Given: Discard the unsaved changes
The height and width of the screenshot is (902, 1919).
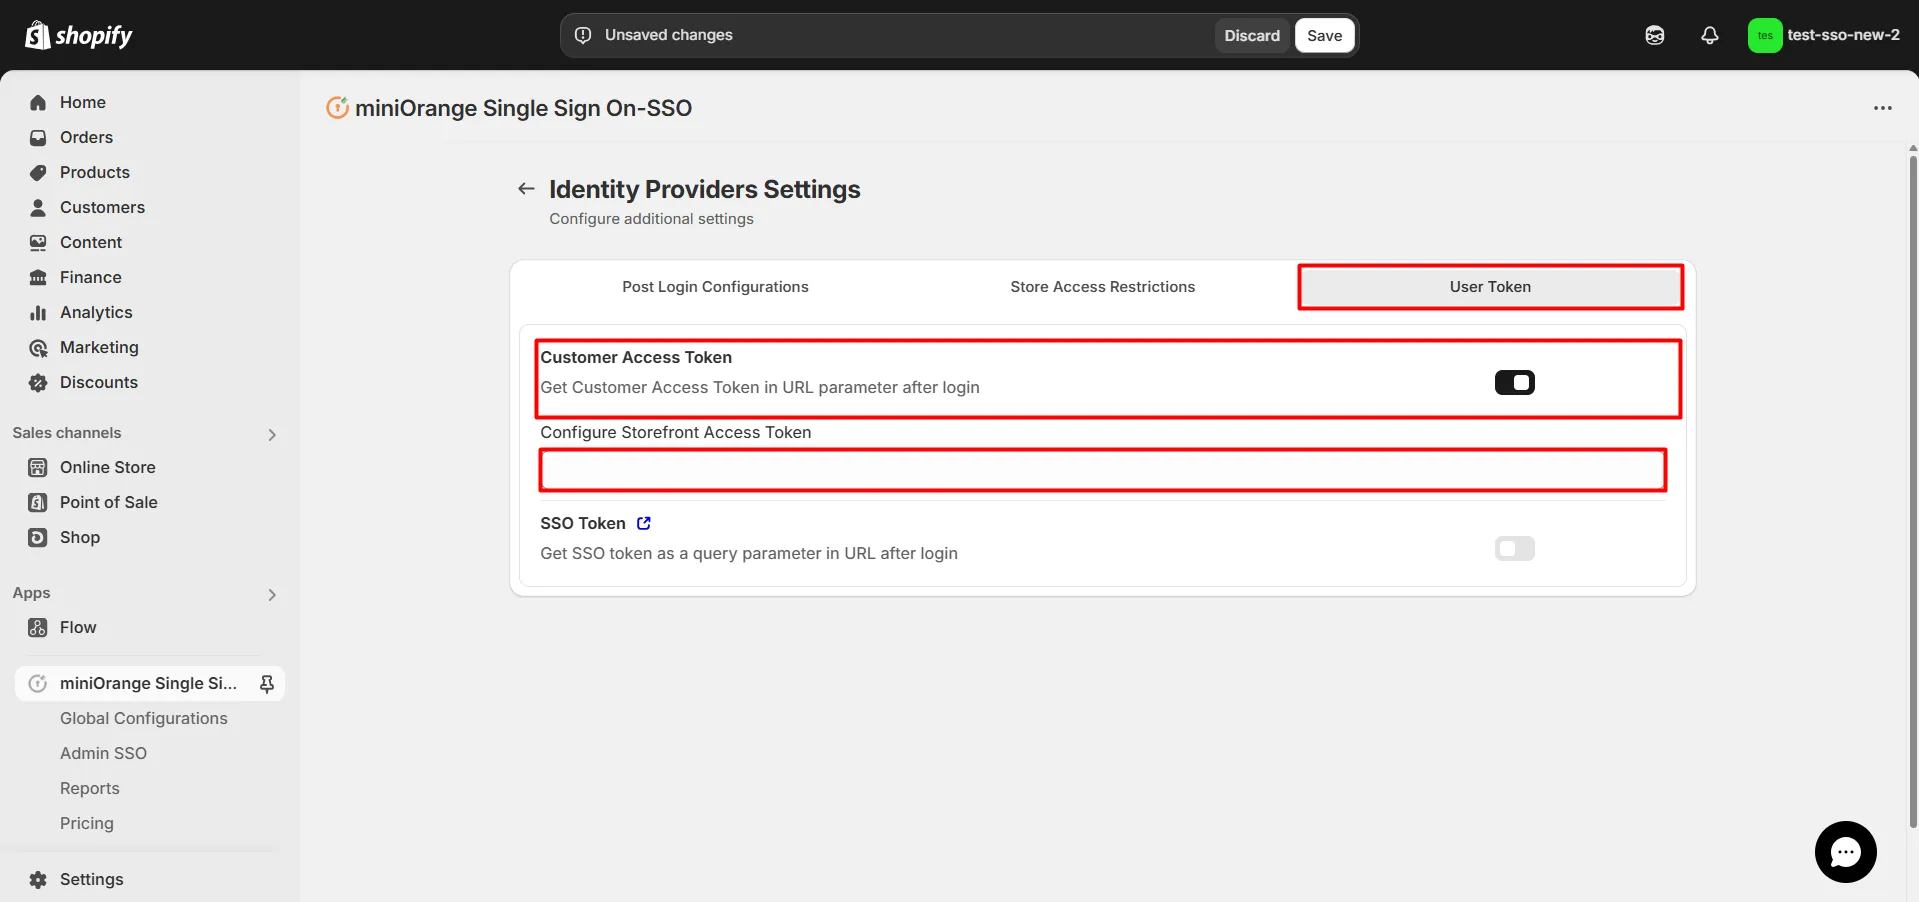Looking at the screenshot, I should [1252, 35].
